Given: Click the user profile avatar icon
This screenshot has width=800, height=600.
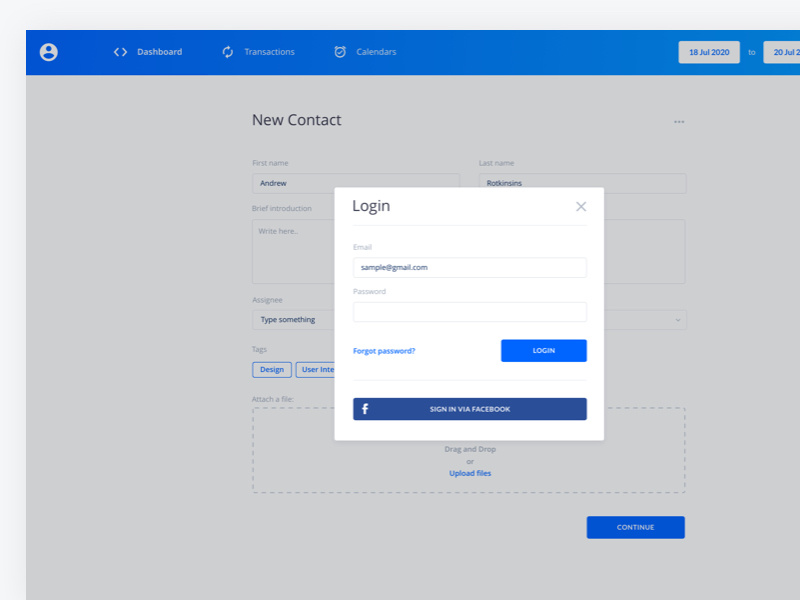Looking at the screenshot, I should coord(48,52).
